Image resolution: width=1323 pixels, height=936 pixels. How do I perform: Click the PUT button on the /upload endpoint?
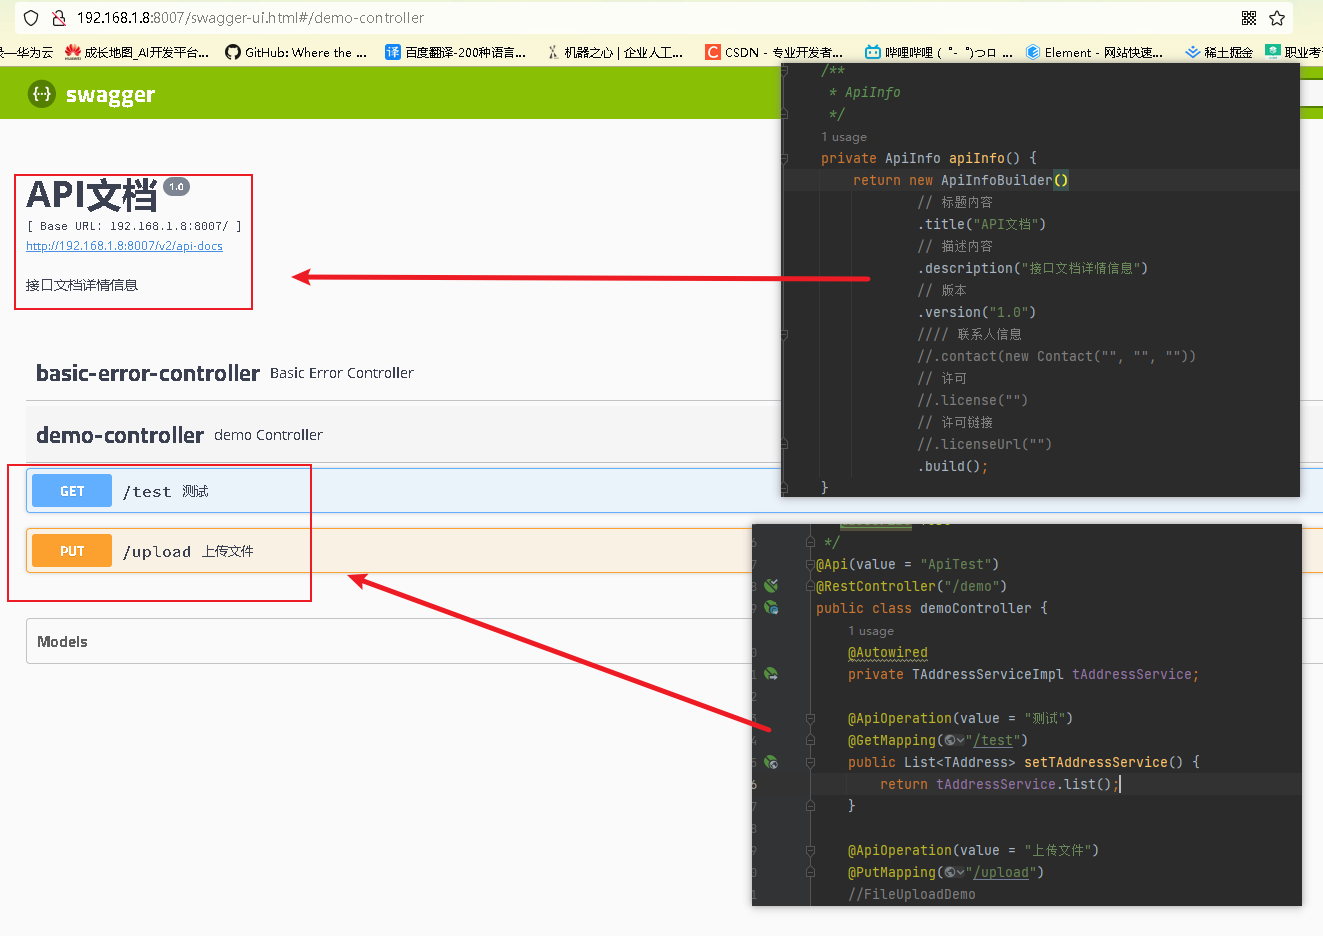tap(71, 550)
